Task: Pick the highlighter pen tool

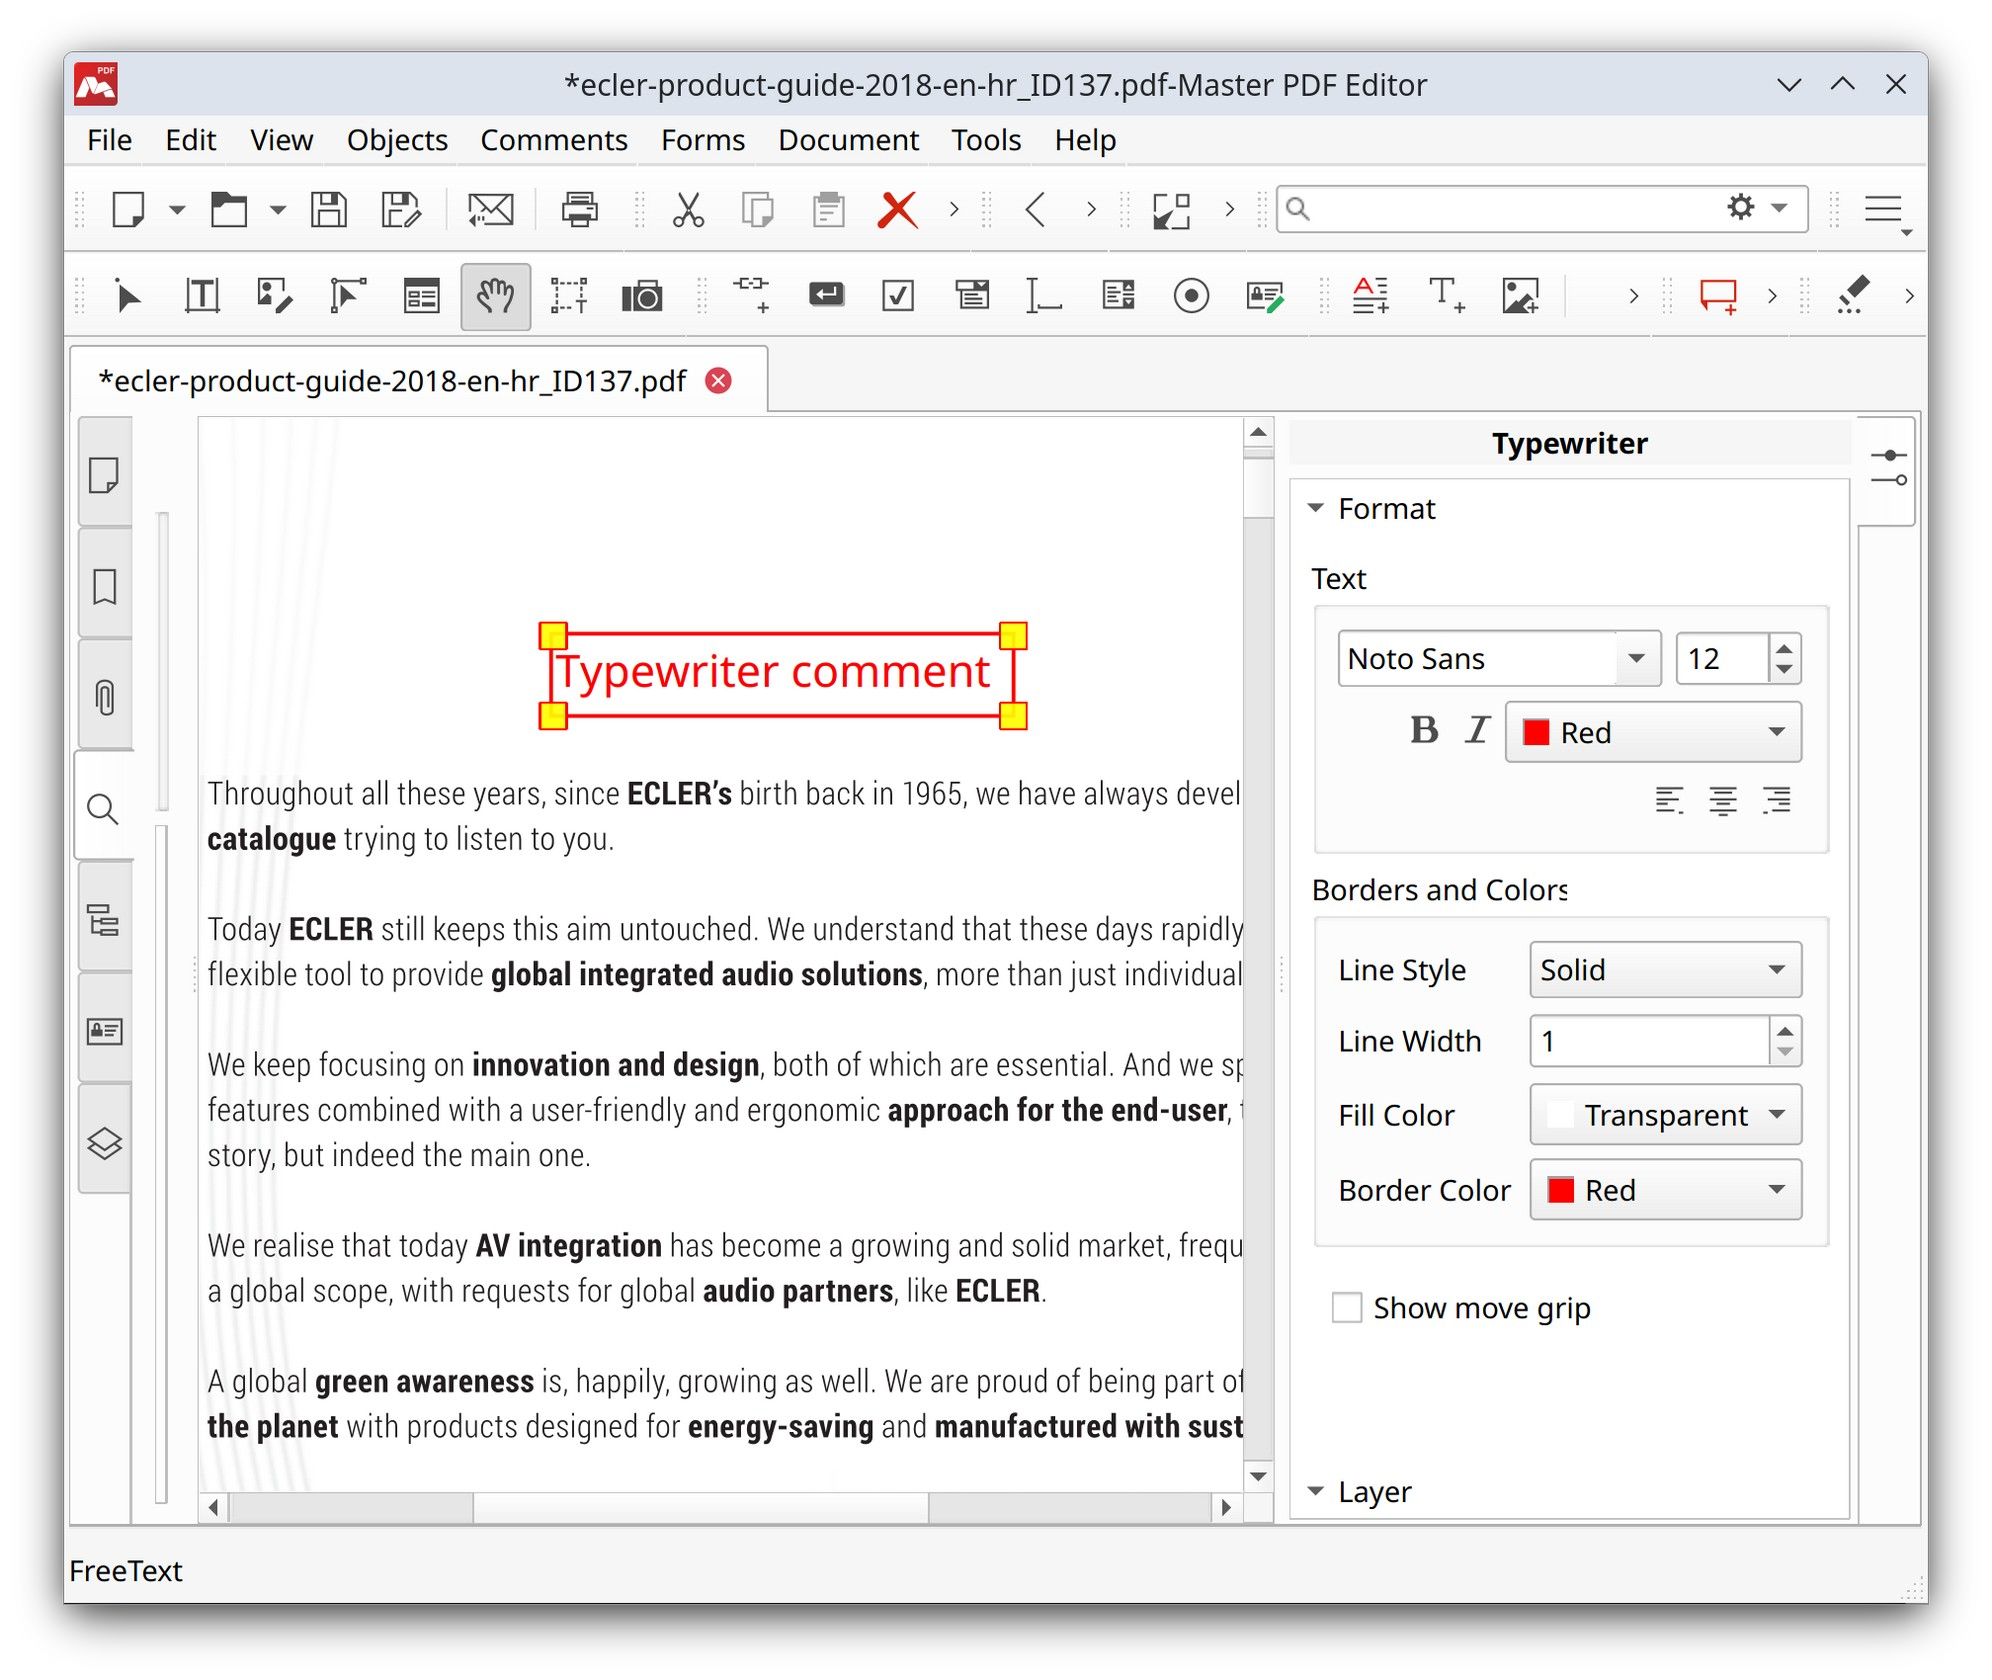Action: [1853, 296]
